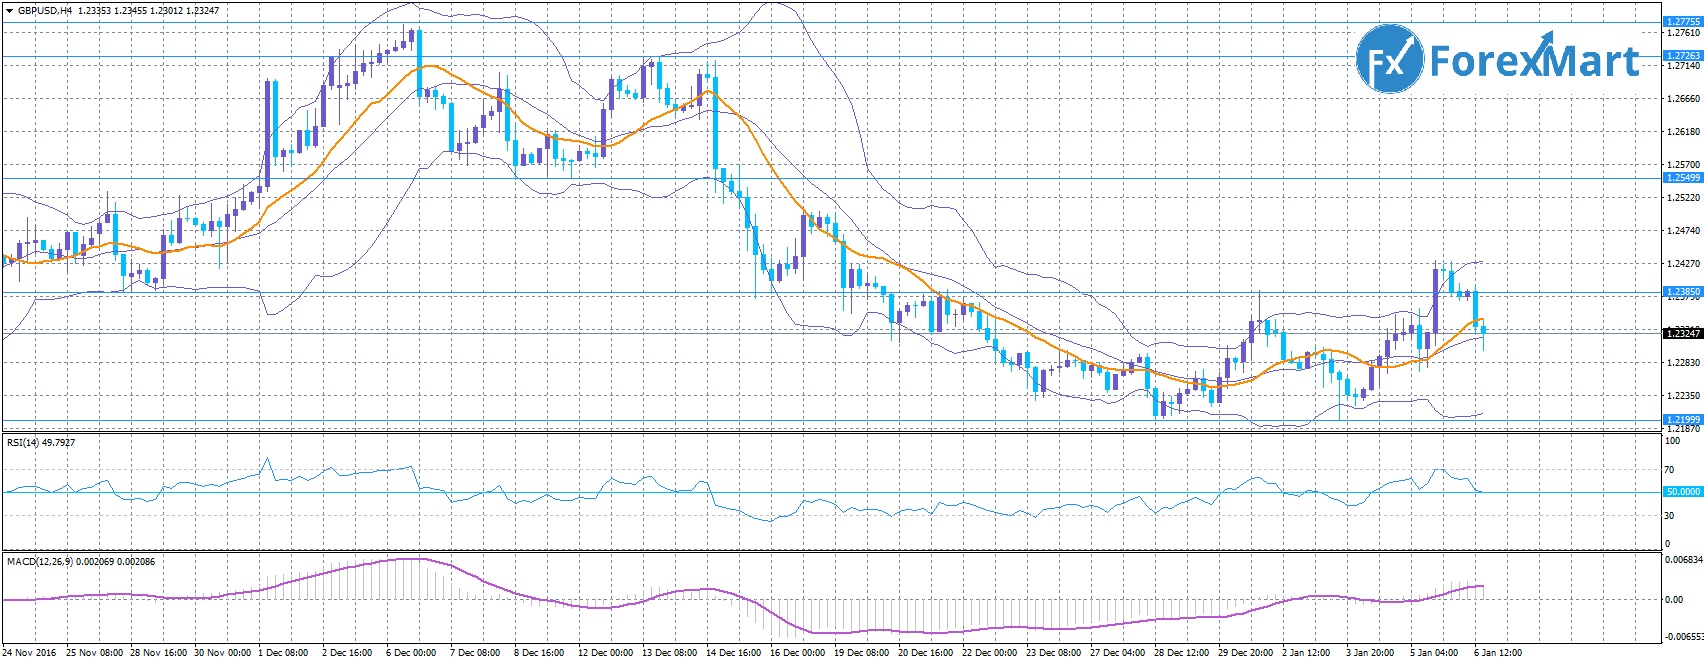
Task: Click the 27 Dec 04:00 time label
Action: pyautogui.click(x=1119, y=653)
